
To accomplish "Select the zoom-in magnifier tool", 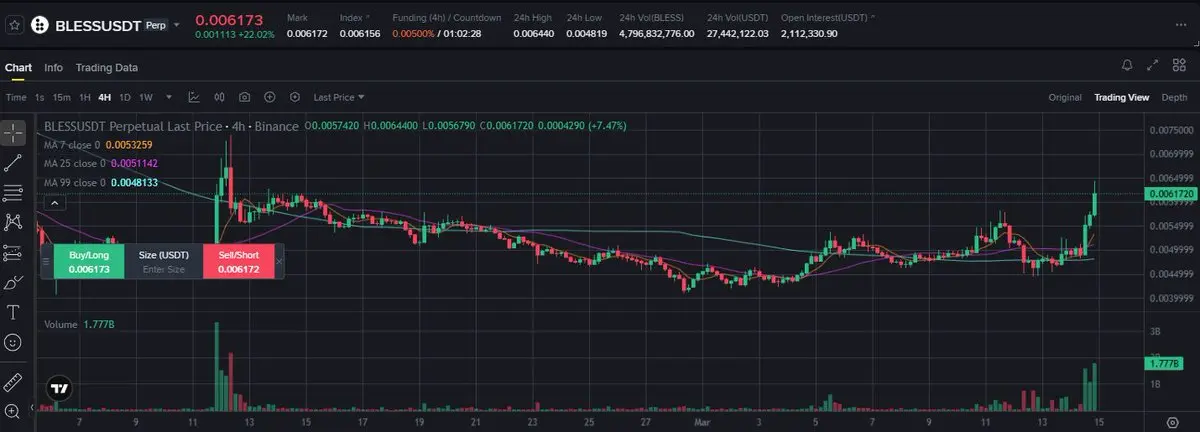I will pos(14,411).
